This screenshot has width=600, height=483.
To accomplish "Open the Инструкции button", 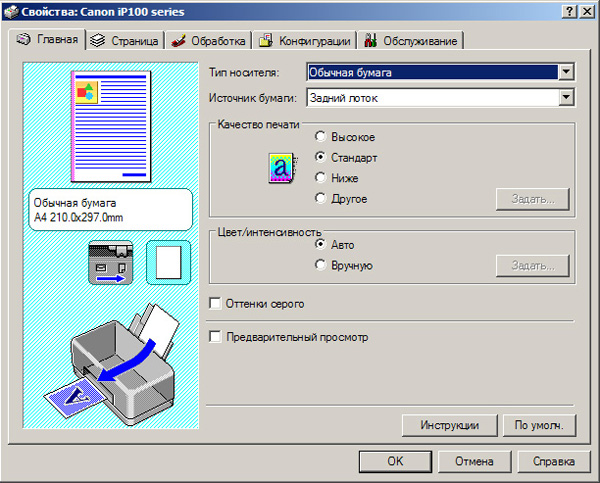I will [450, 425].
